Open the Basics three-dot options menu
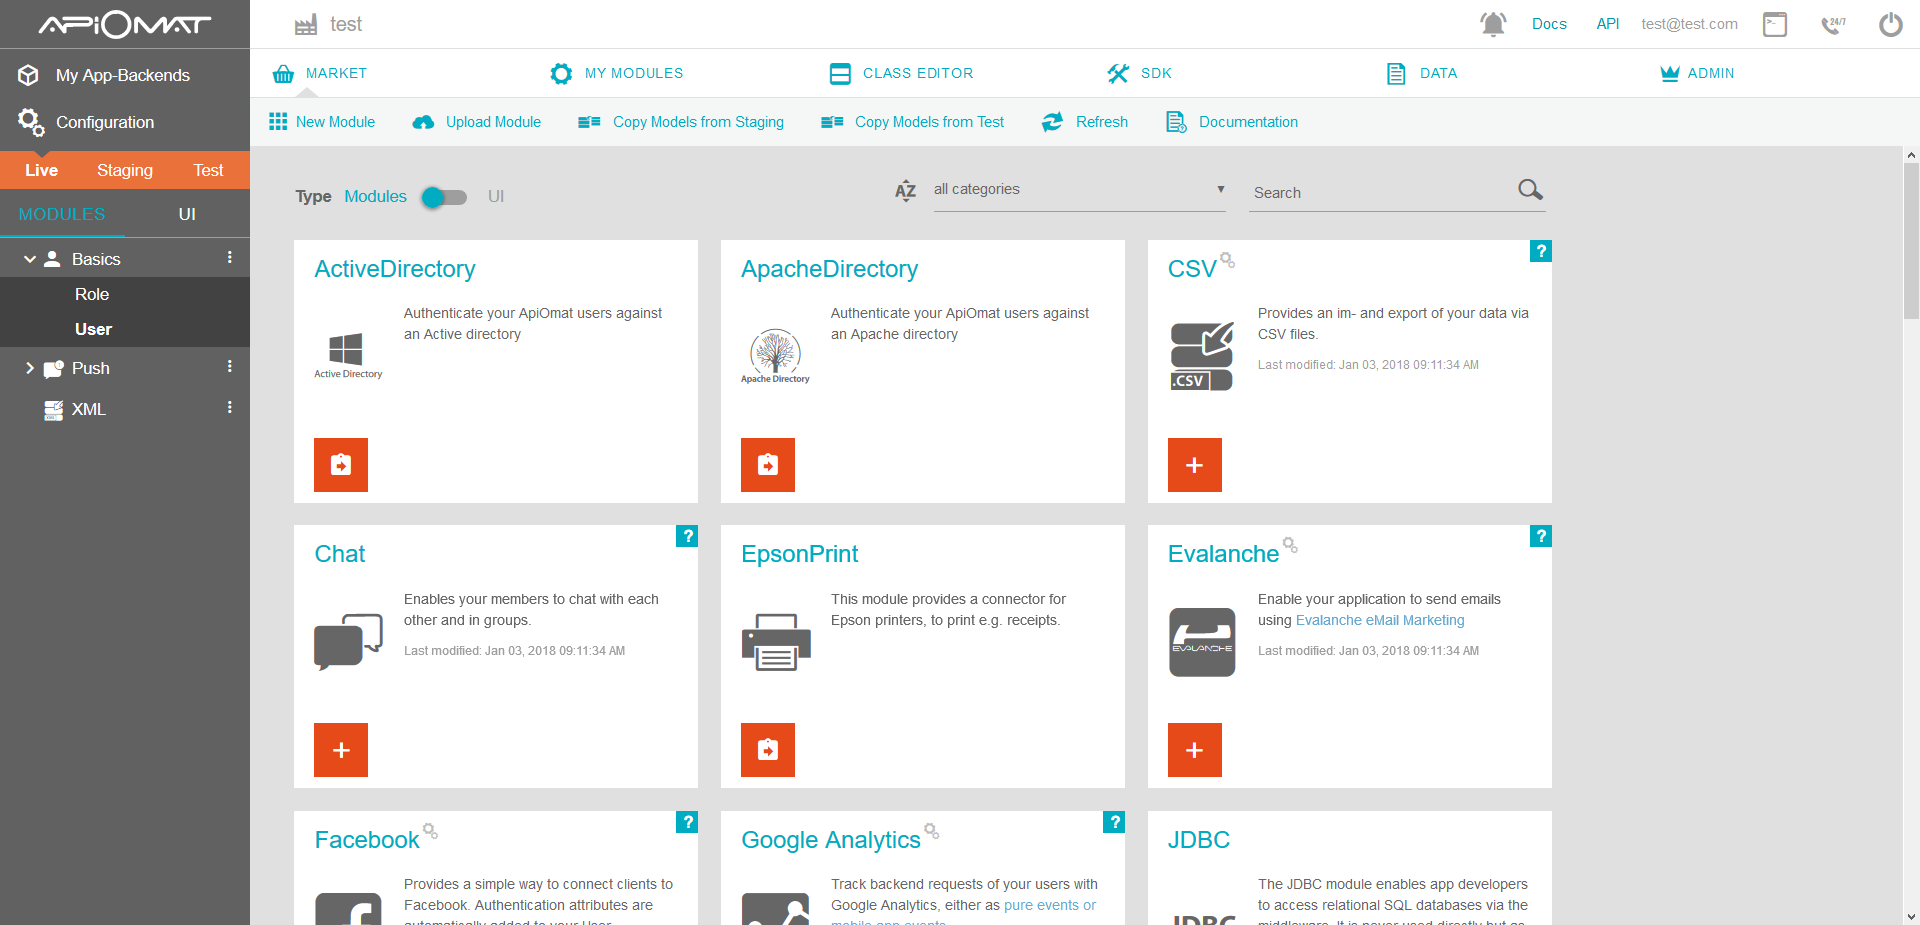This screenshot has height=925, width=1920. (x=230, y=258)
